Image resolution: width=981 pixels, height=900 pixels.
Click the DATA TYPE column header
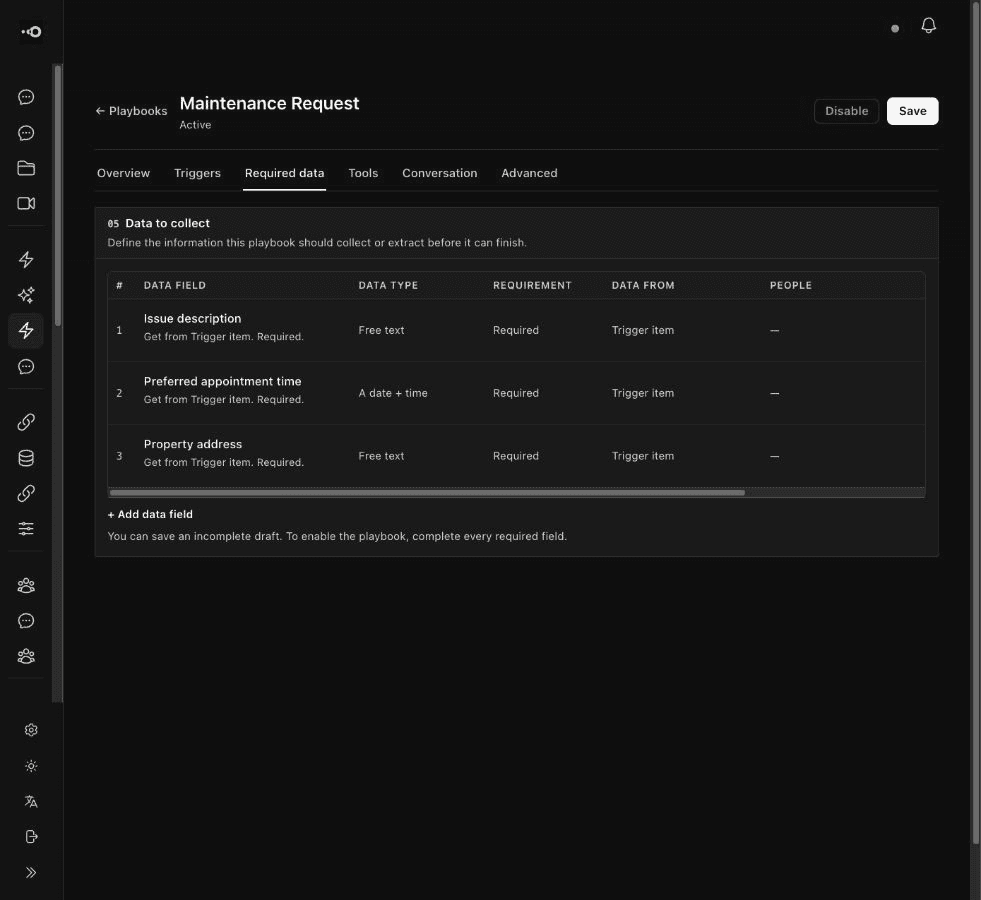point(388,285)
